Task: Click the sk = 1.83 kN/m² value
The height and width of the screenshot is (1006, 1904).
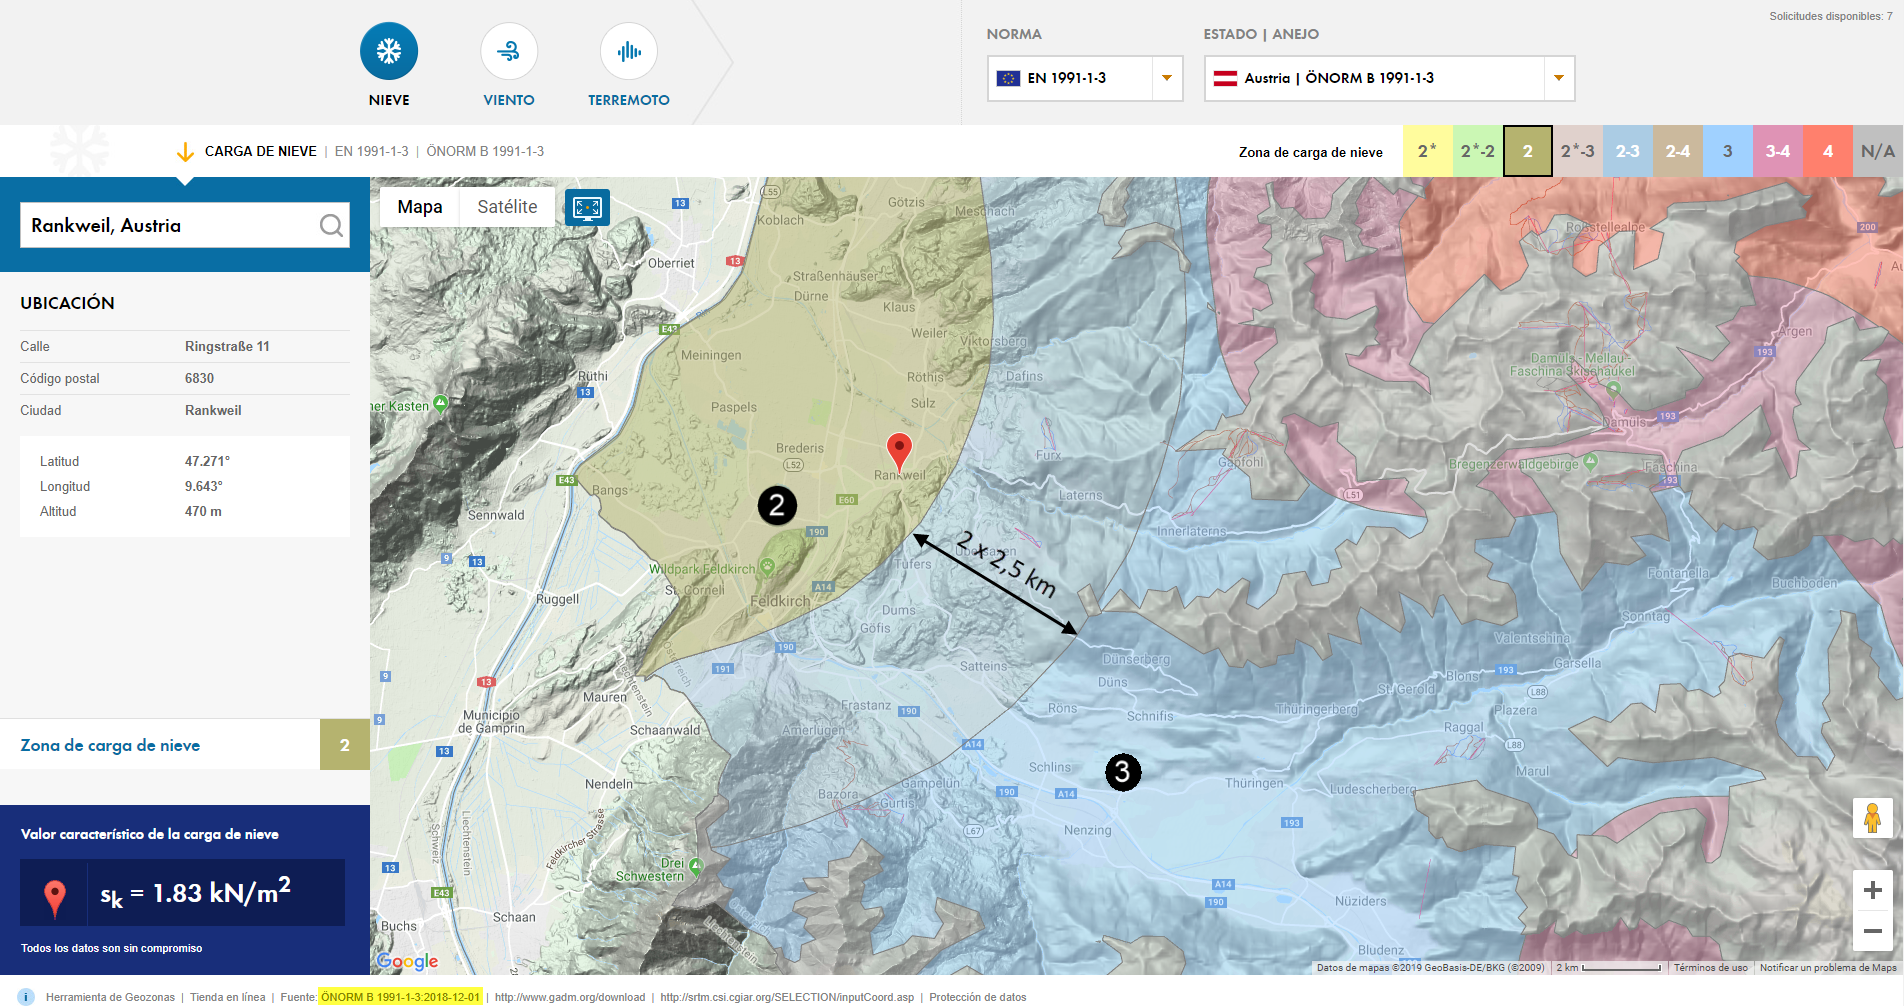Action: [x=196, y=893]
